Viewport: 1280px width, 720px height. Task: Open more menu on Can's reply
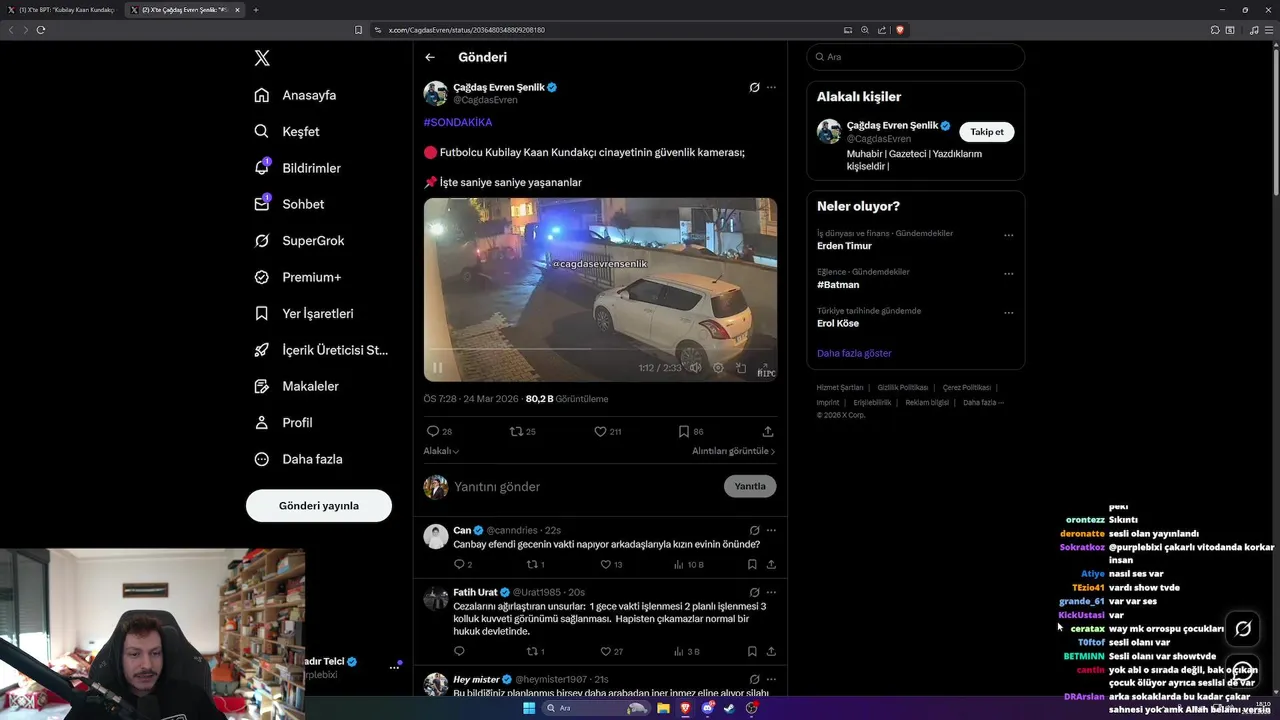click(x=771, y=530)
